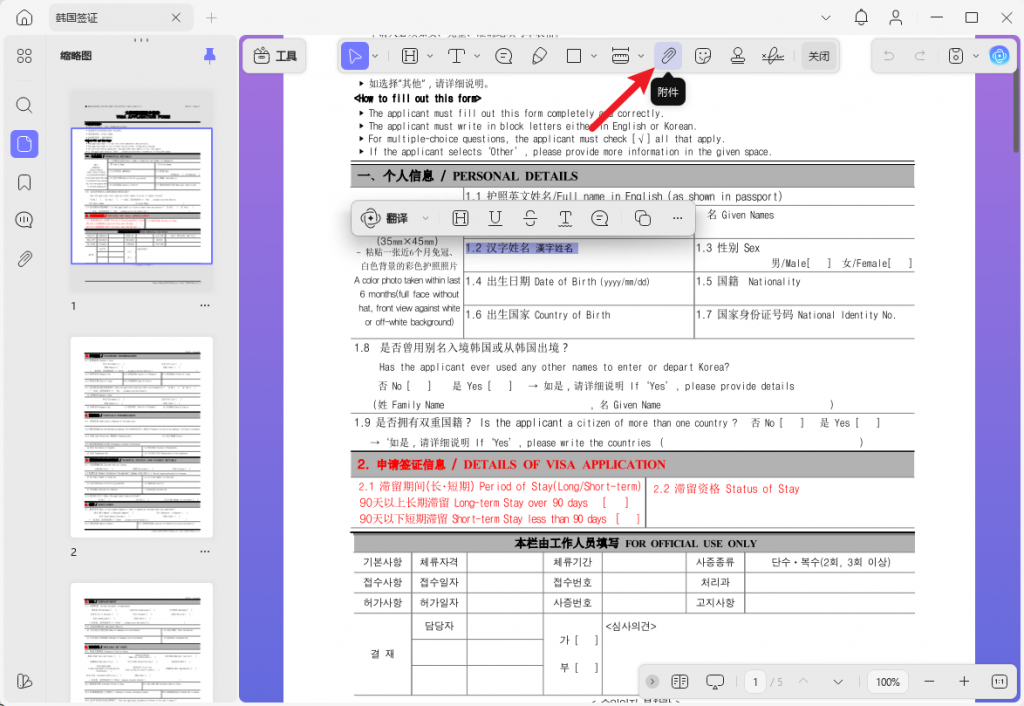Zoom out with the minus button
The image size is (1024, 706).
pos(929,682)
